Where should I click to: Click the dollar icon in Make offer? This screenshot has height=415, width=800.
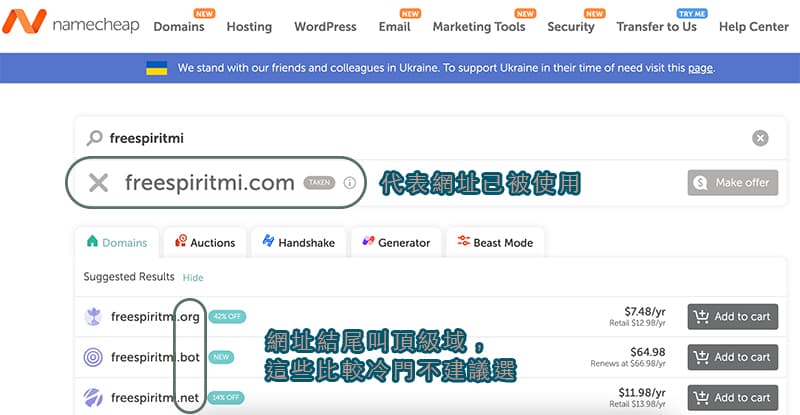pos(701,183)
